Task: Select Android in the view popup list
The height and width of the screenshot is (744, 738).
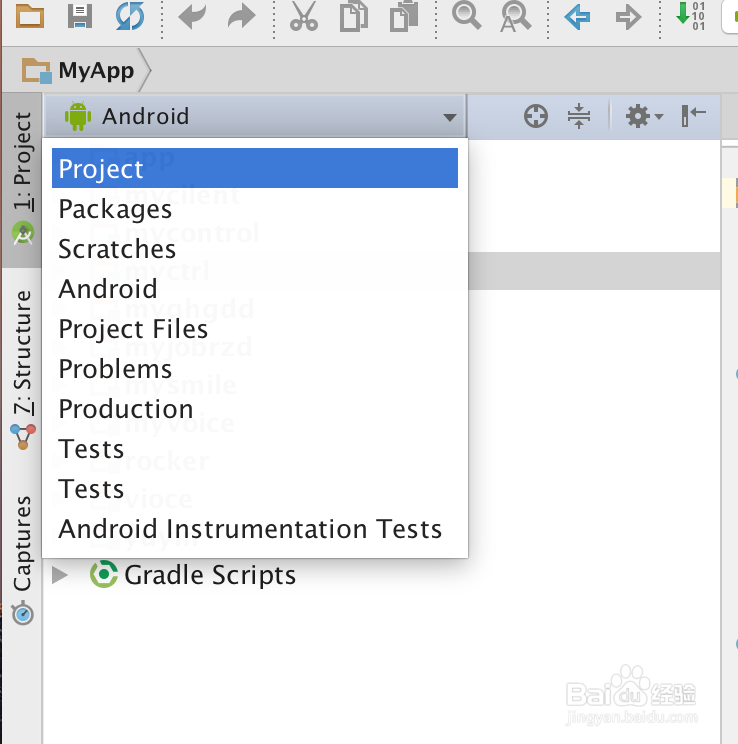Action: (x=255, y=288)
